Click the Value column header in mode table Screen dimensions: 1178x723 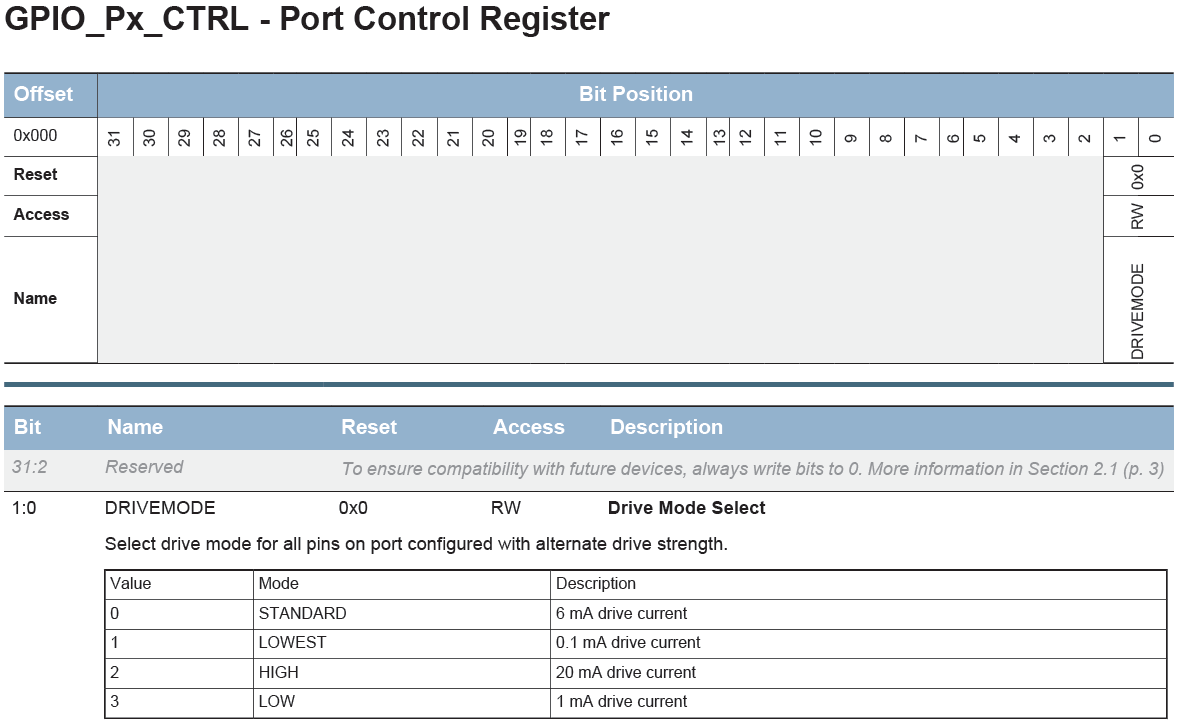tap(131, 583)
